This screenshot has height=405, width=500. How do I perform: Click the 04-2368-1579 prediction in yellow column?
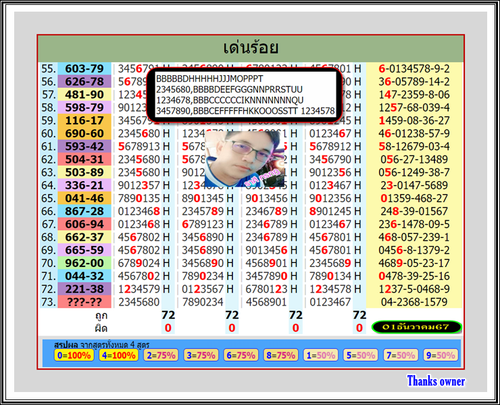(414, 302)
